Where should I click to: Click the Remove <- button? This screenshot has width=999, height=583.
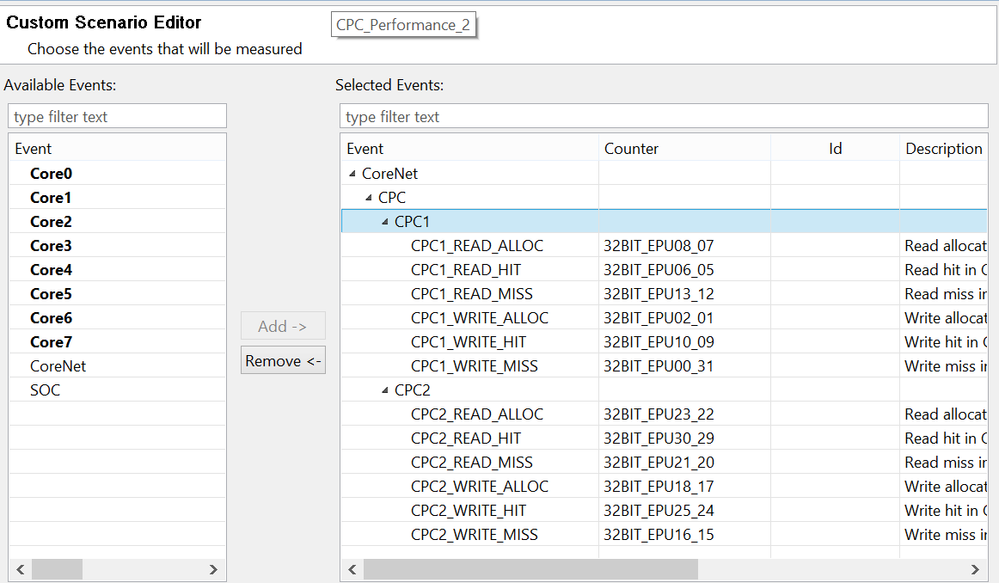point(283,361)
